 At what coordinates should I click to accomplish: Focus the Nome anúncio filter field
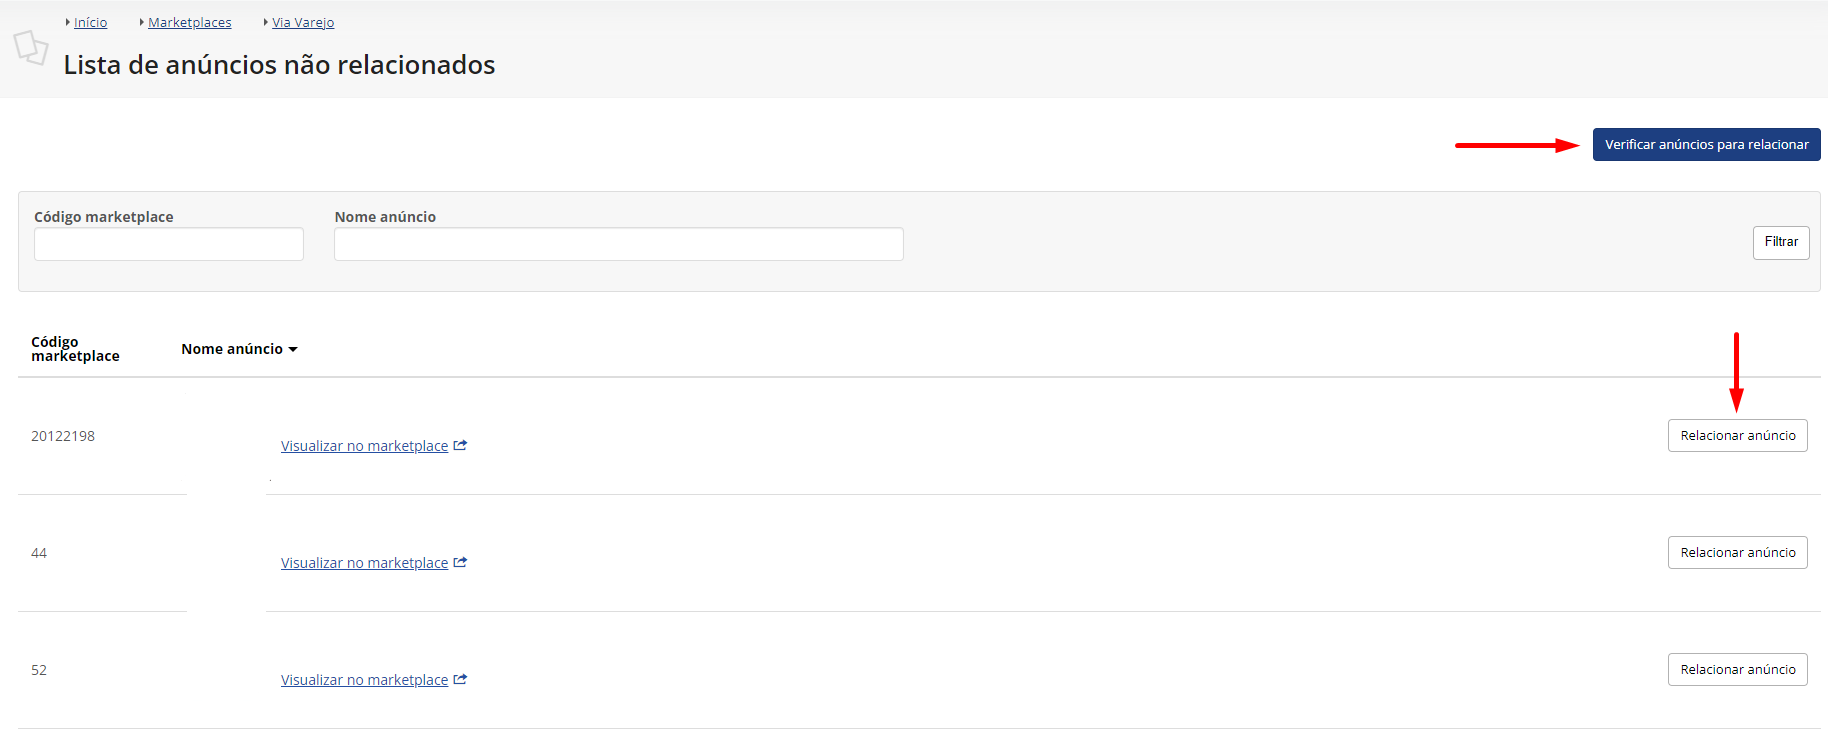click(x=619, y=244)
